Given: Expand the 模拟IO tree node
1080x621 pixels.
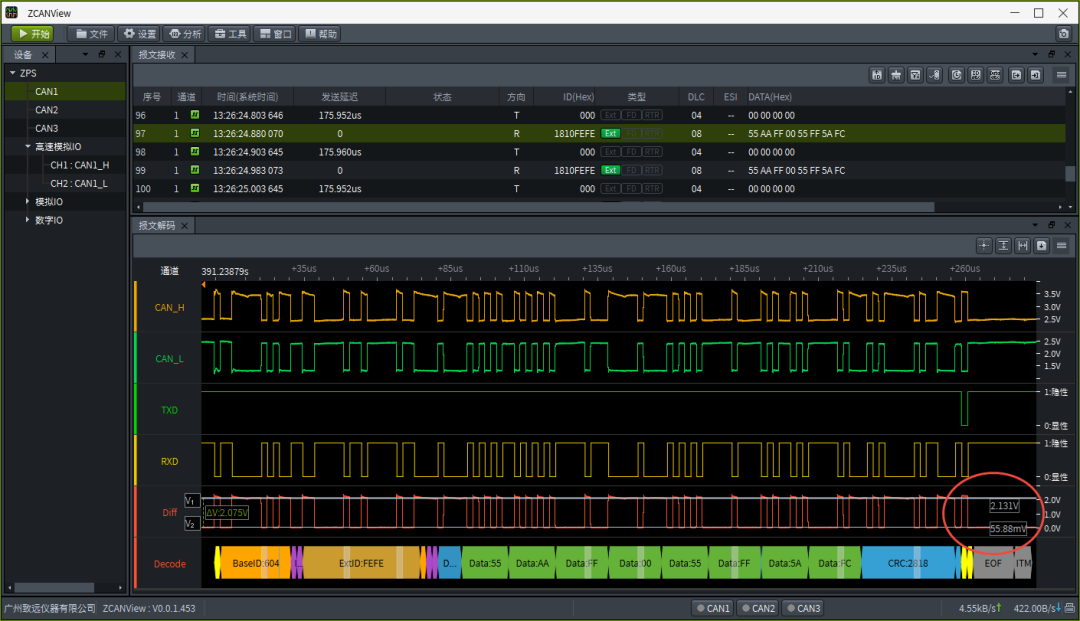Looking at the screenshot, I should click(x=28, y=202).
